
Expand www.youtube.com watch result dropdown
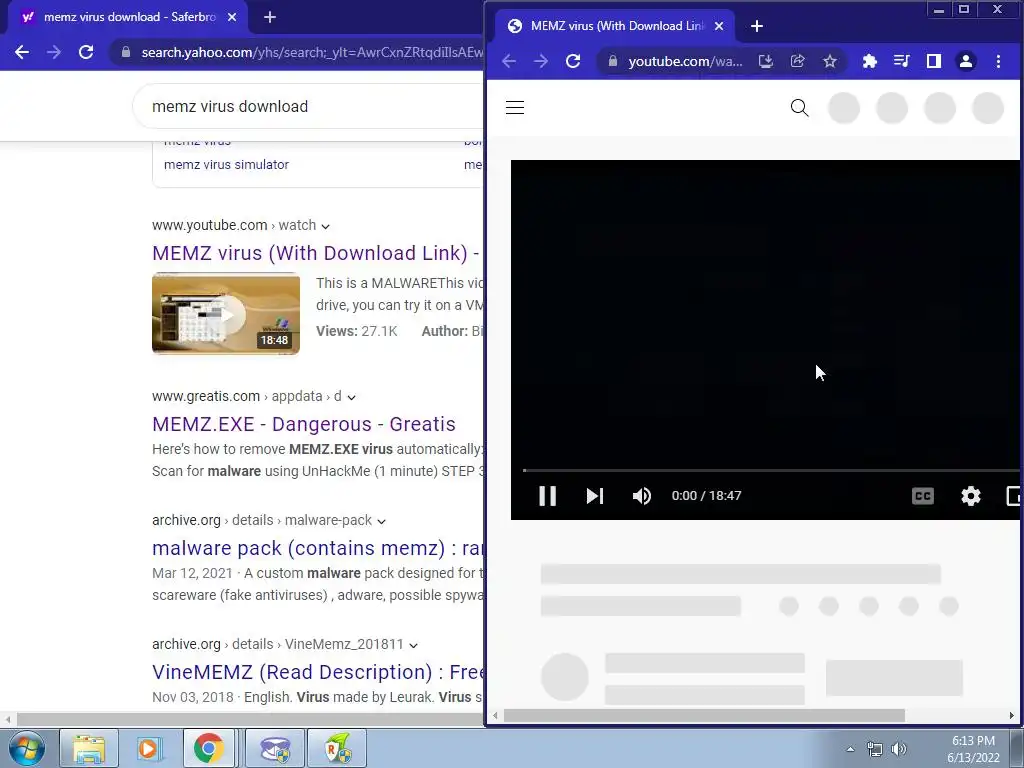point(325,226)
